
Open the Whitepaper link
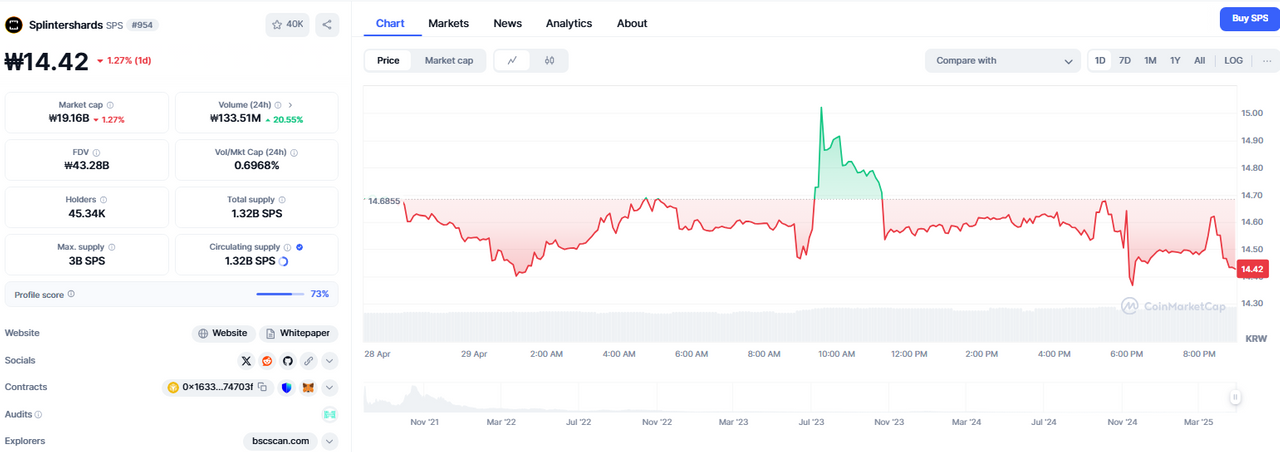coord(299,334)
